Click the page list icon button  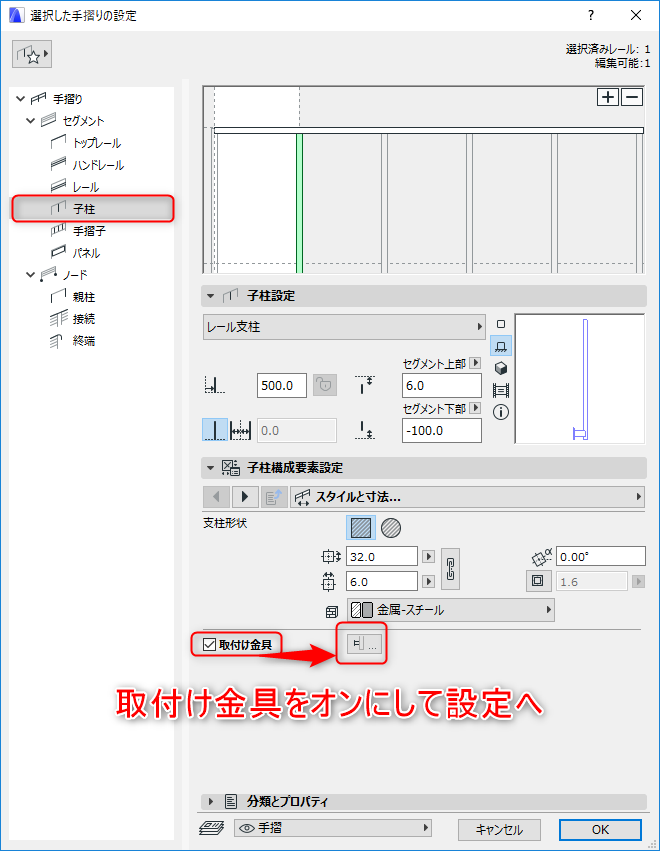coord(274,497)
